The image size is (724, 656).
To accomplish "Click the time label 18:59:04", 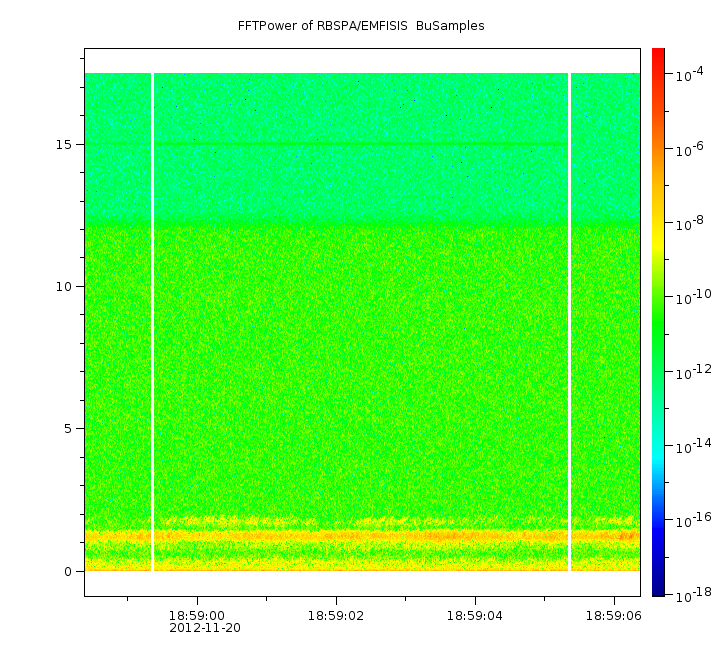I will pyautogui.click(x=475, y=616).
